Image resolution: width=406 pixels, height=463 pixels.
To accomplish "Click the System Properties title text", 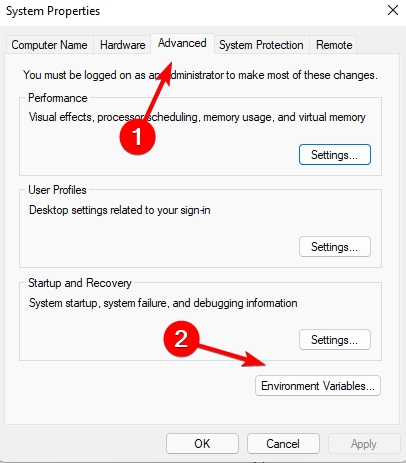I will coord(53,11).
